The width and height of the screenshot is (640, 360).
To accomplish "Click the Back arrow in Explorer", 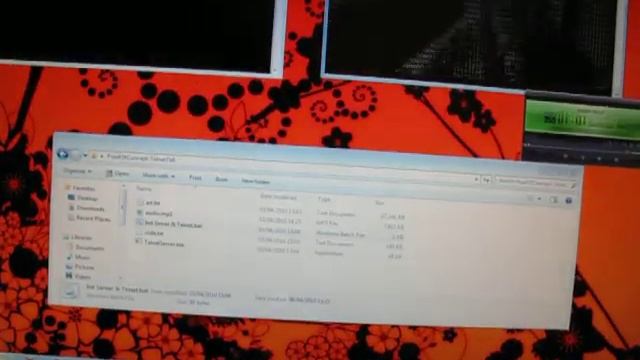I will coord(62,154).
